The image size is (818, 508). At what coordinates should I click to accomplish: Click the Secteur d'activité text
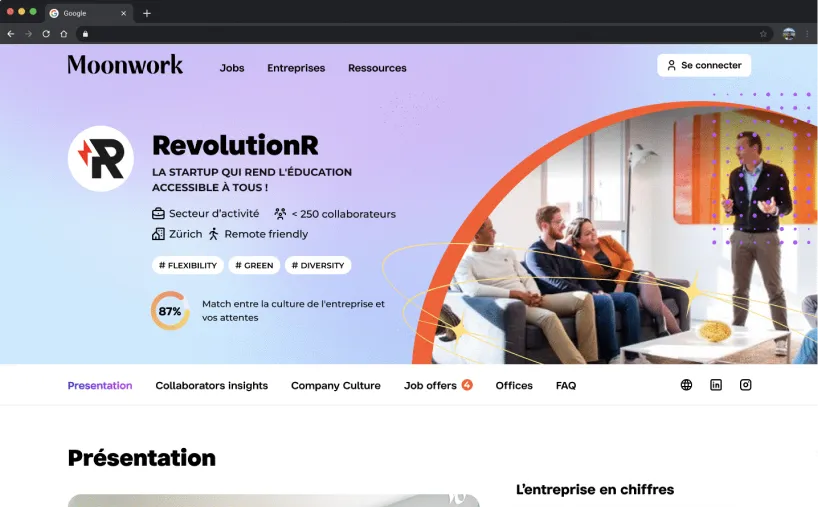coord(214,213)
